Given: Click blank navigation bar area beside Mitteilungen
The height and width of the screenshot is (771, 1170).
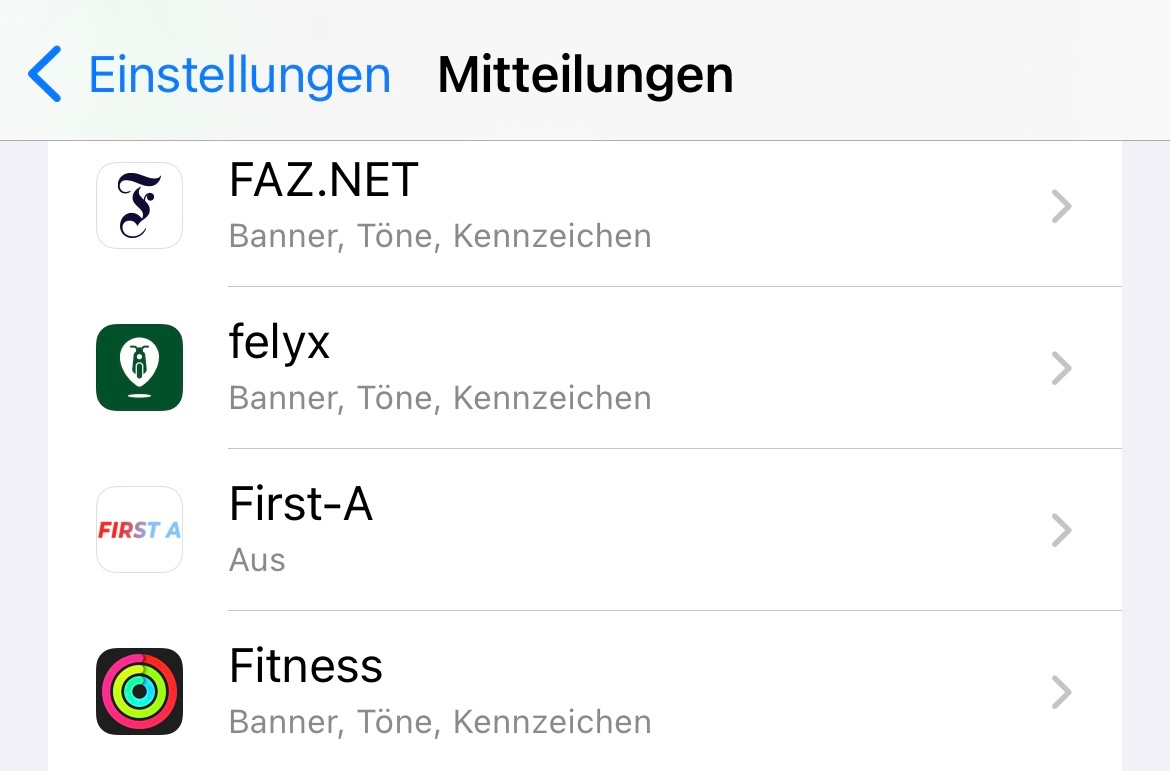Looking at the screenshot, I should pos(950,76).
